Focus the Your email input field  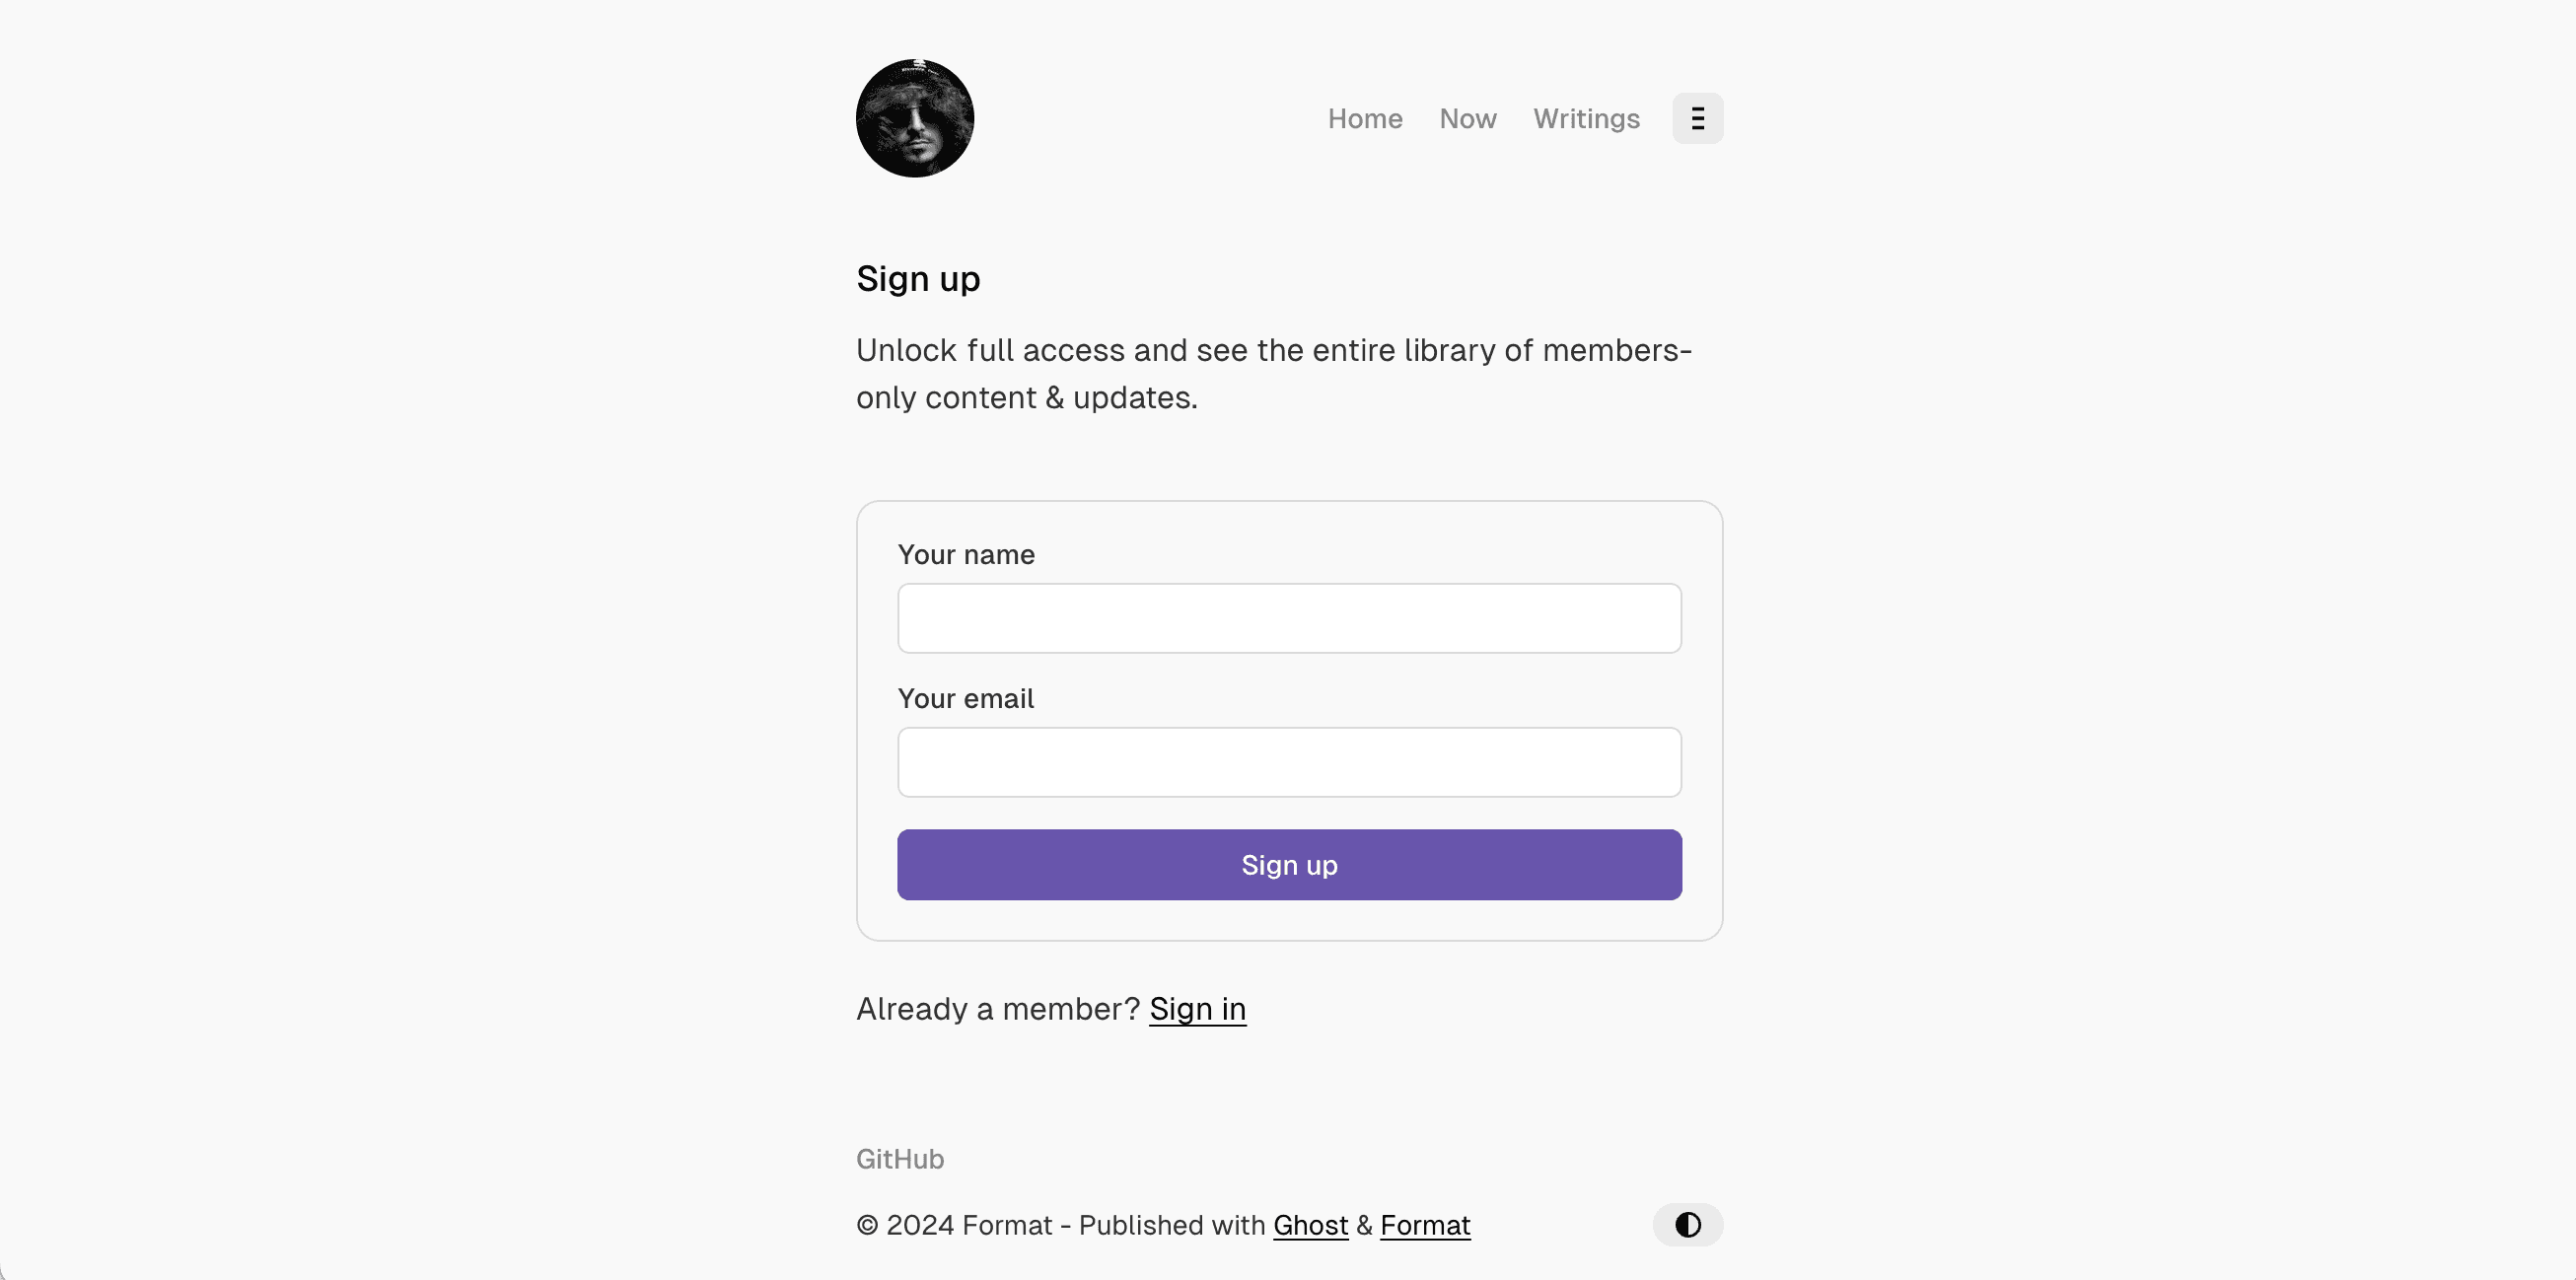[x=1288, y=762]
